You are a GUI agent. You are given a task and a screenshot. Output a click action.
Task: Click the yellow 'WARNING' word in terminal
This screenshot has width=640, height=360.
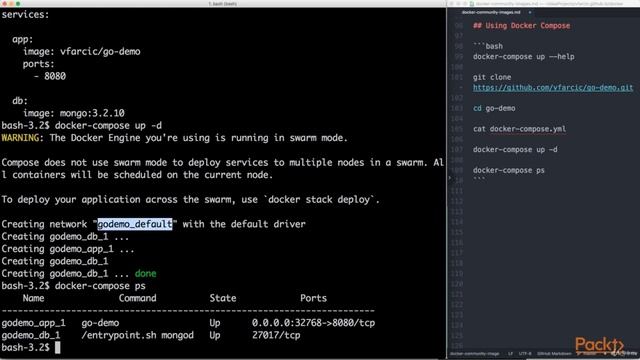tap(20, 138)
